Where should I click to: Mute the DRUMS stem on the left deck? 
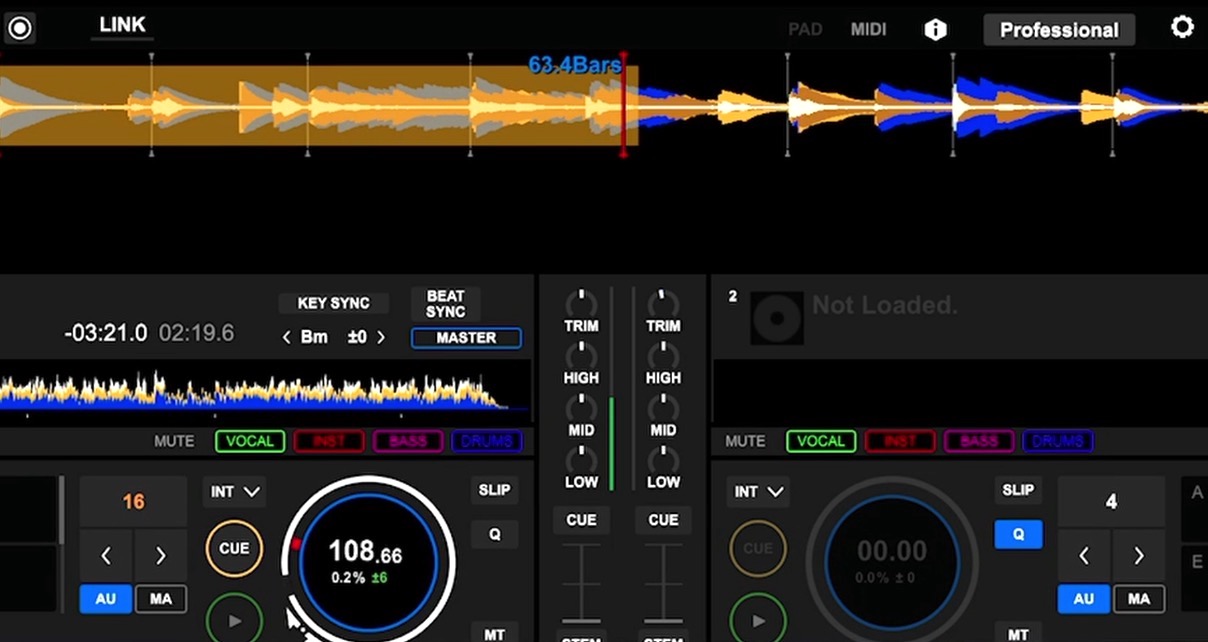(x=487, y=441)
